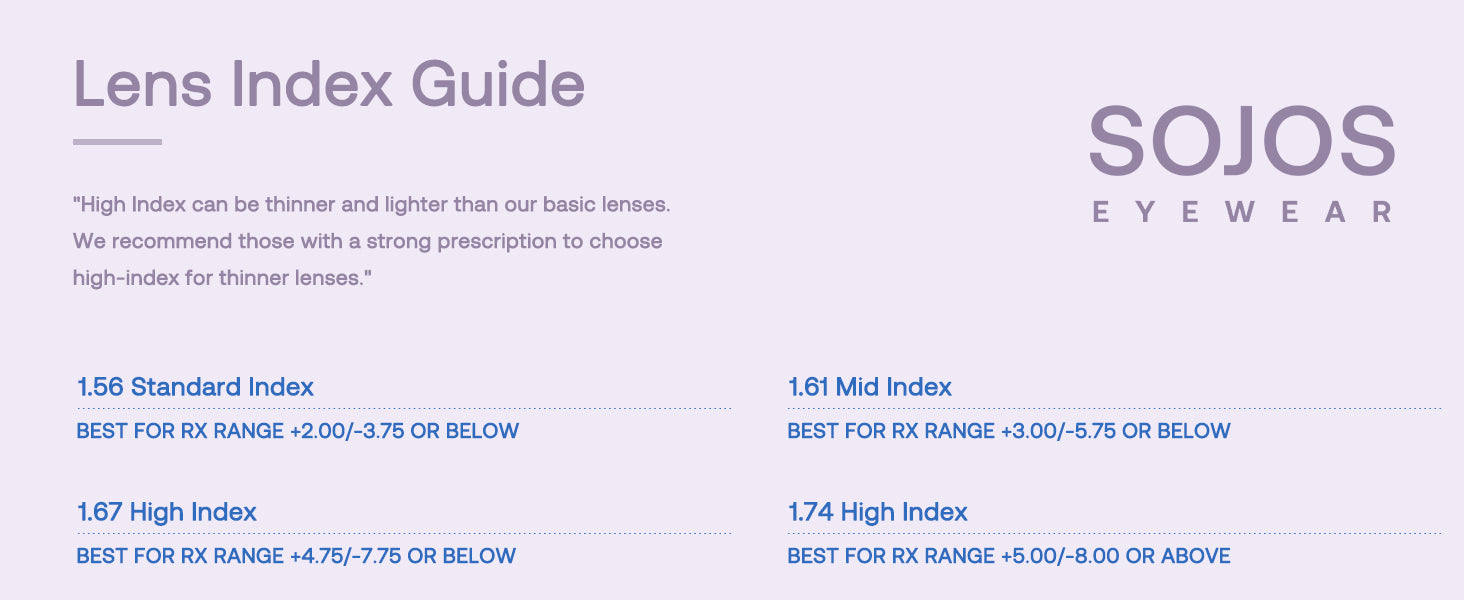Click the dotted divider under 1.56 Standard Index
Screen dimensions: 1464x600
(x=404, y=408)
